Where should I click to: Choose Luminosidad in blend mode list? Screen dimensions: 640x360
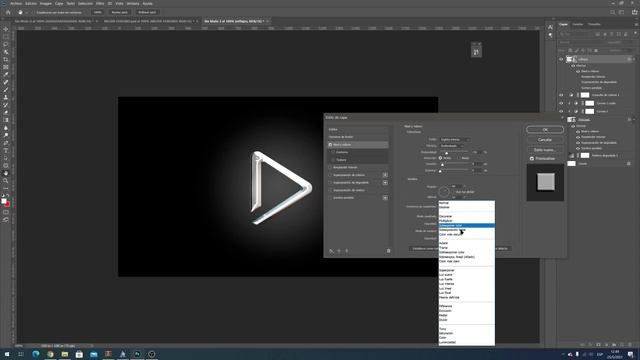(x=467, y=342)
